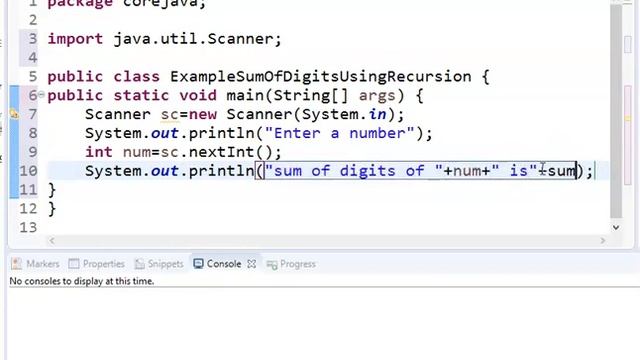Click the Properties tab icon
The width and height of the screenshot is (640, 360).
click(74, 264)
